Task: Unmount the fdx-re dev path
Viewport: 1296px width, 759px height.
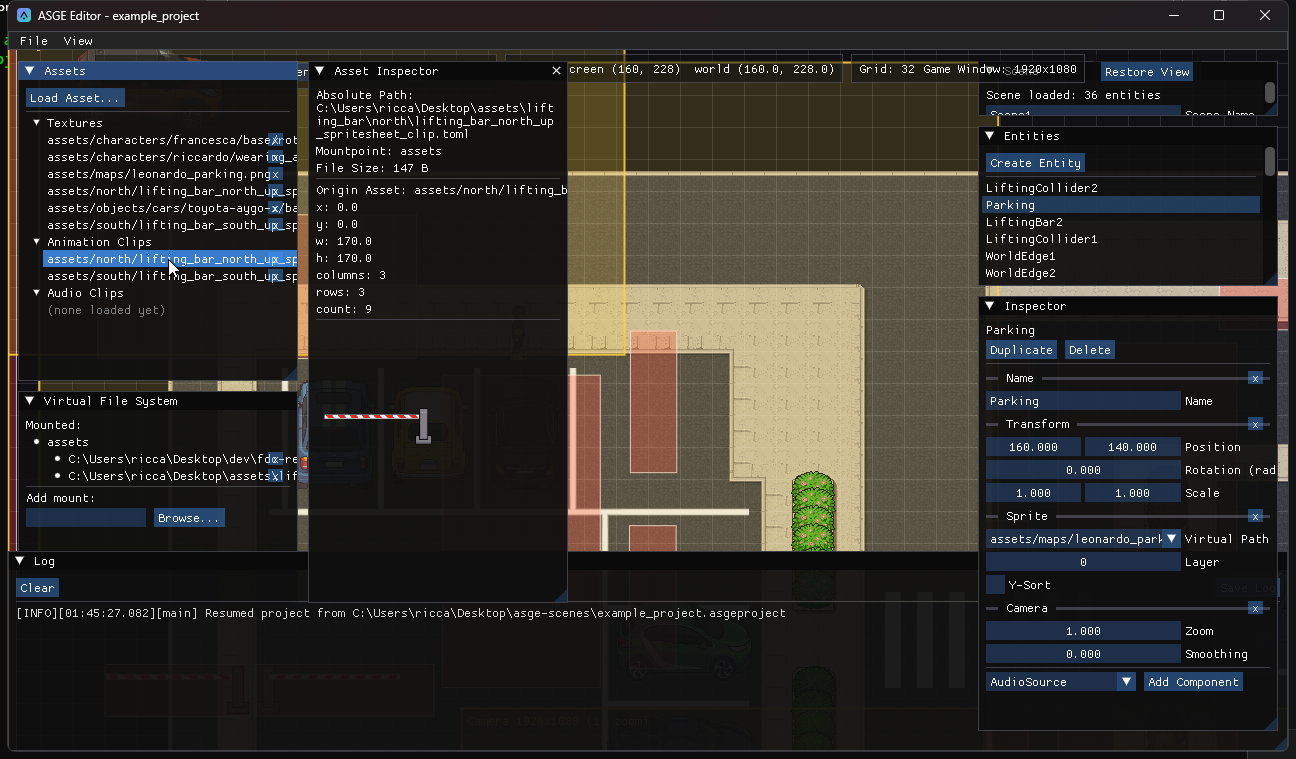Action: tap(275, 459)
